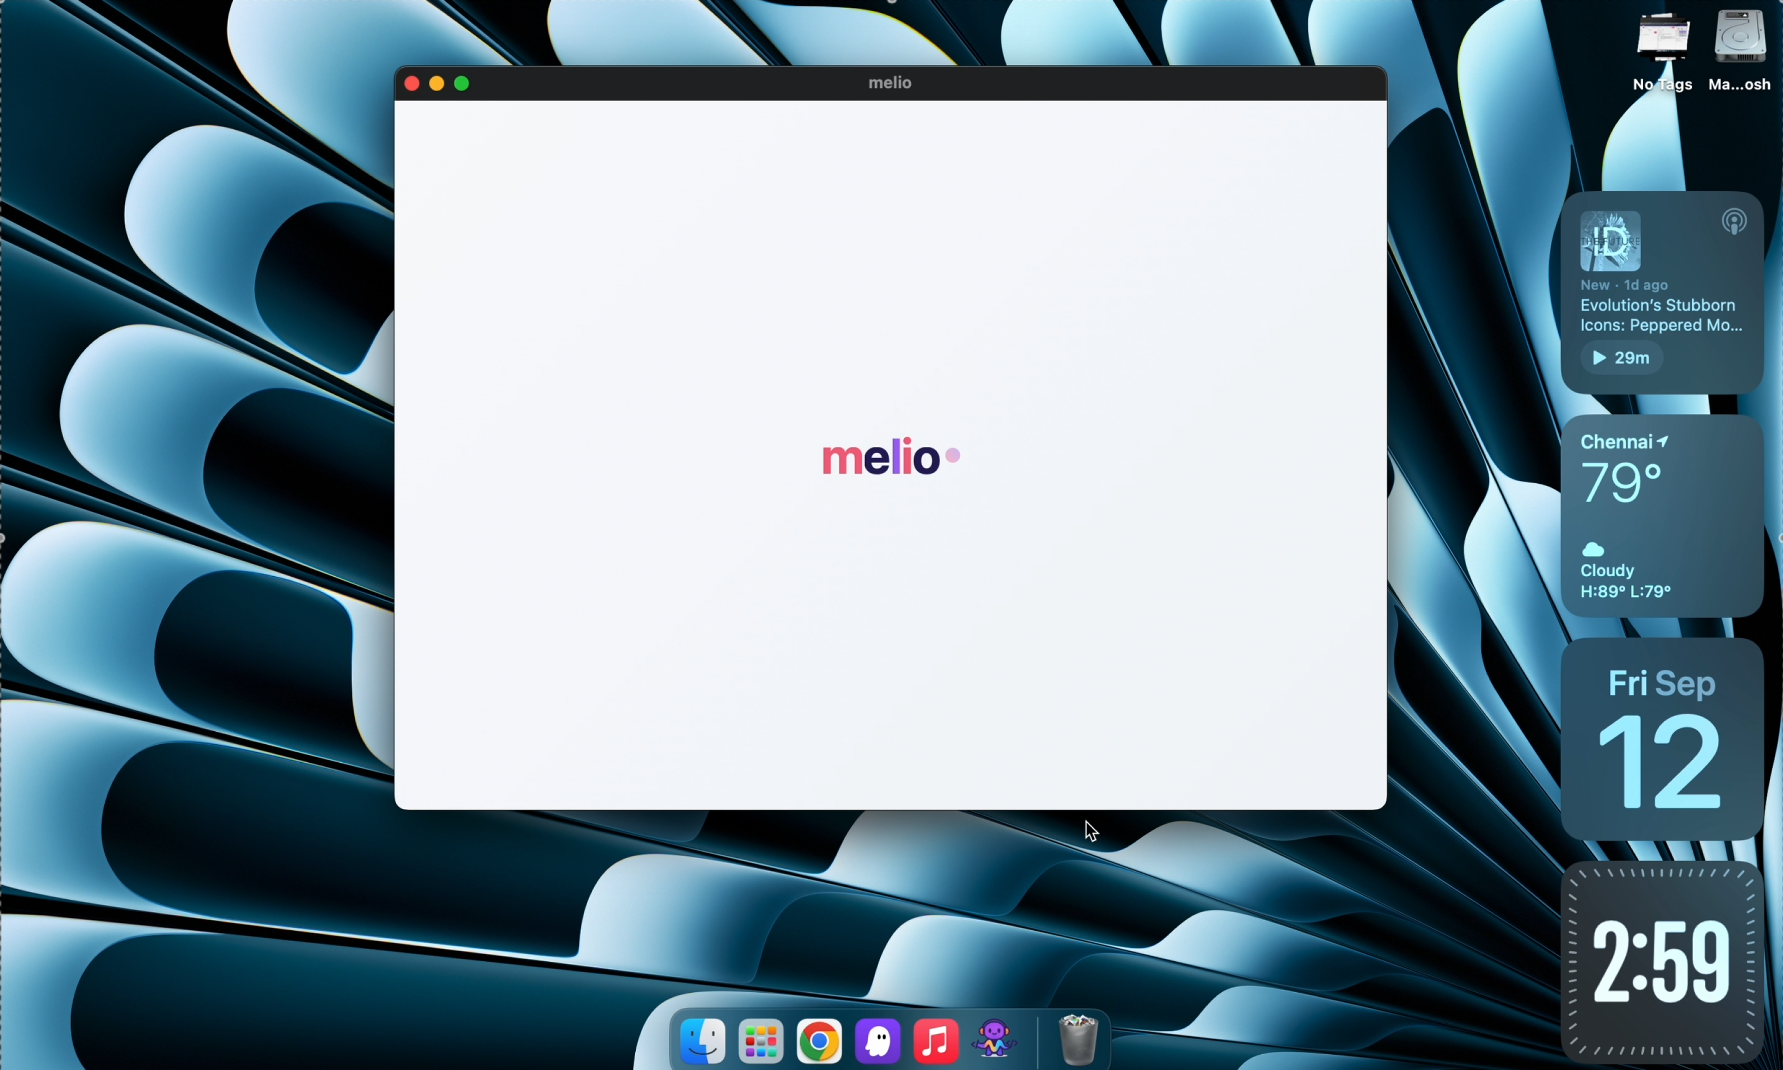Open Finder from the dock
Viewport: 1783px width, 1070px height.
[x=703, y=1042]
